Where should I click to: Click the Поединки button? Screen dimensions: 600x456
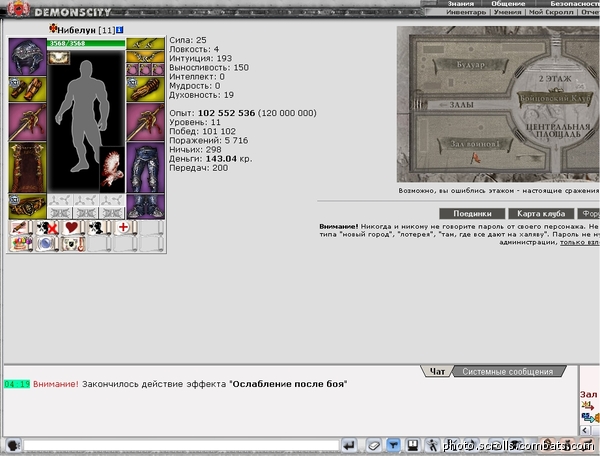pos(472,213)
